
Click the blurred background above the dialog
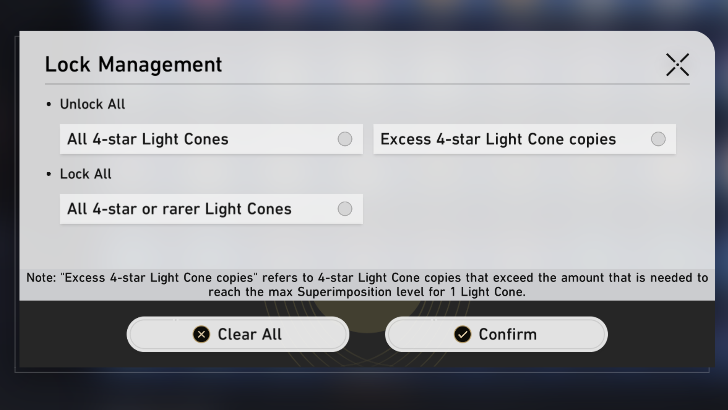point(364,14)
